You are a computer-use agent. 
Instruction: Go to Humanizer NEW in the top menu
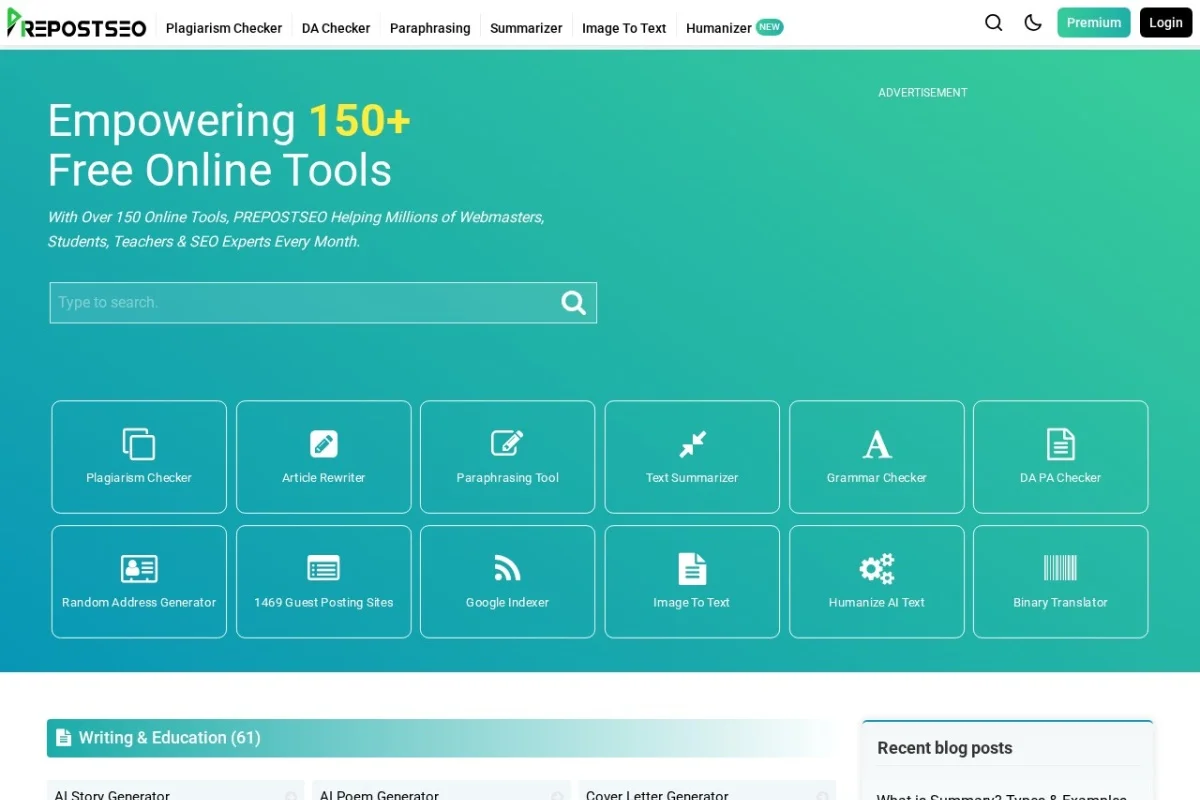[734, 28]
